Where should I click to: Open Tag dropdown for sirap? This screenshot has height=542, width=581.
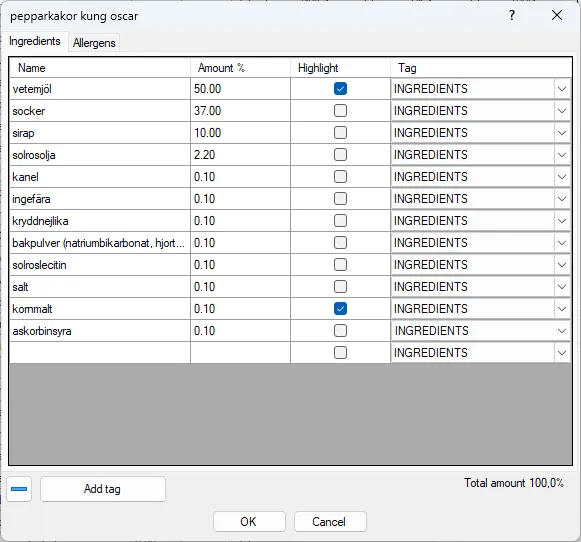[x=562, y=133]
